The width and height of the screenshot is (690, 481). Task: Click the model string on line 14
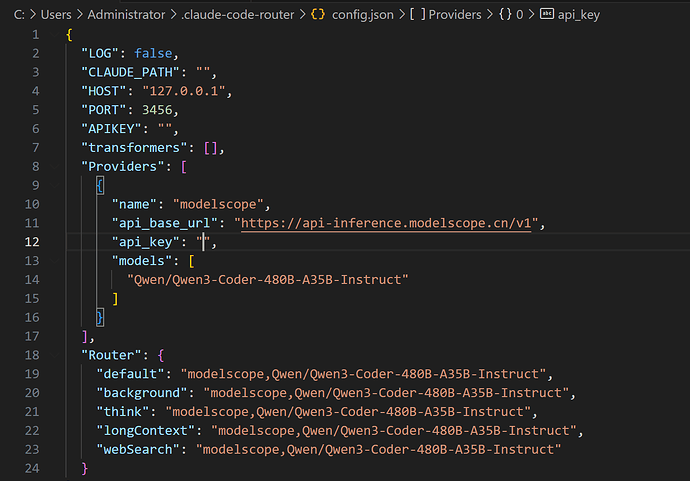[x=268, y=280]
